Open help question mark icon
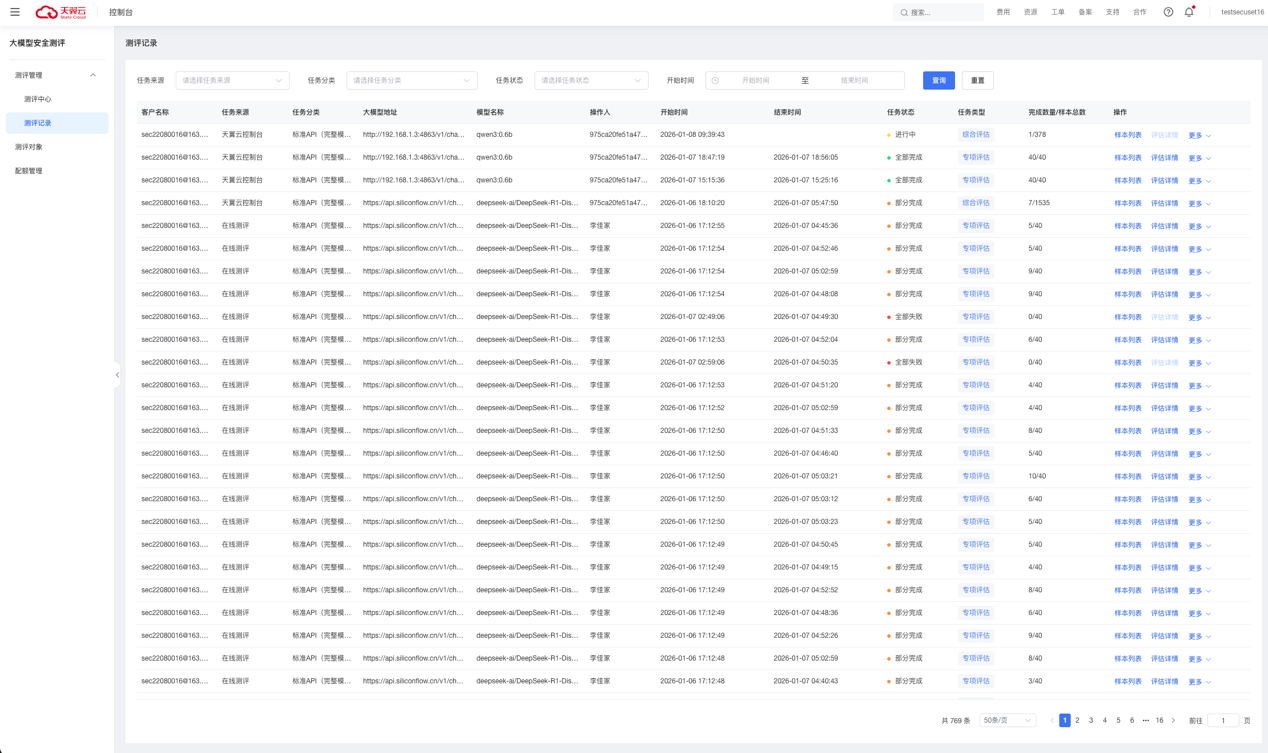 click(x=1168, y=12)
